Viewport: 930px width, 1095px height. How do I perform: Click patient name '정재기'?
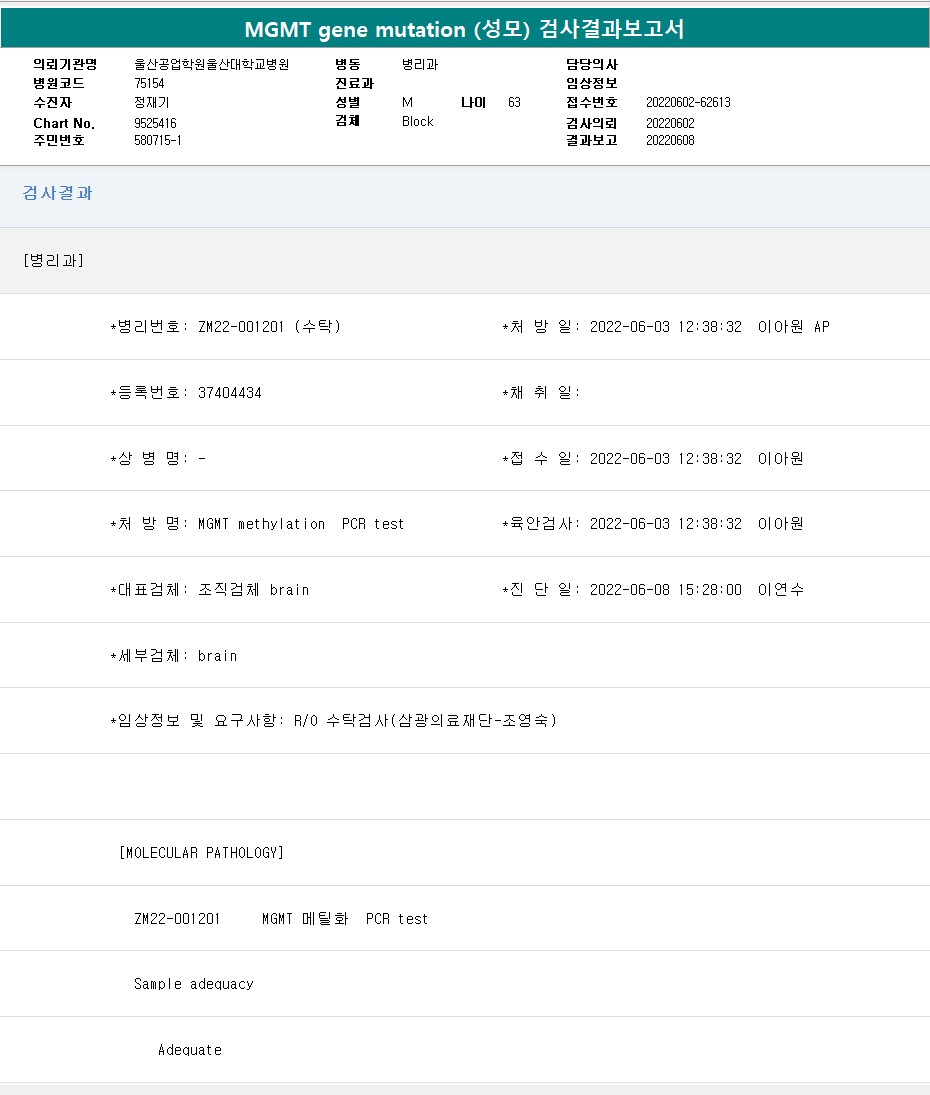pyautogui.click(x=152, y=103)
